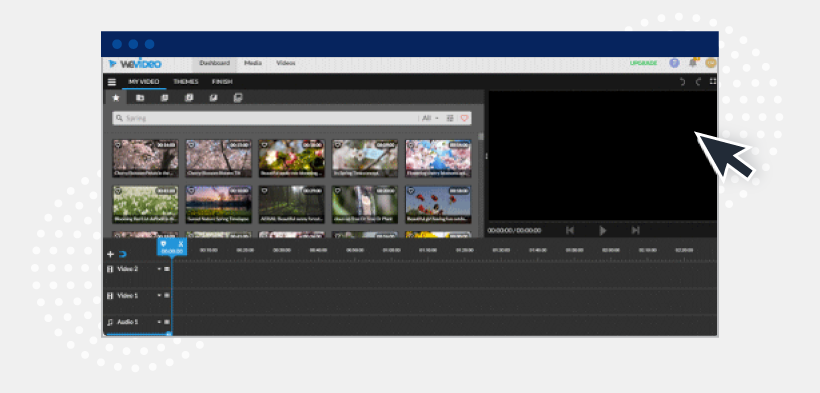Expand the preview to fullscreen
The width and height of the screenshot is (820, 393).
[x=713, y=81]
